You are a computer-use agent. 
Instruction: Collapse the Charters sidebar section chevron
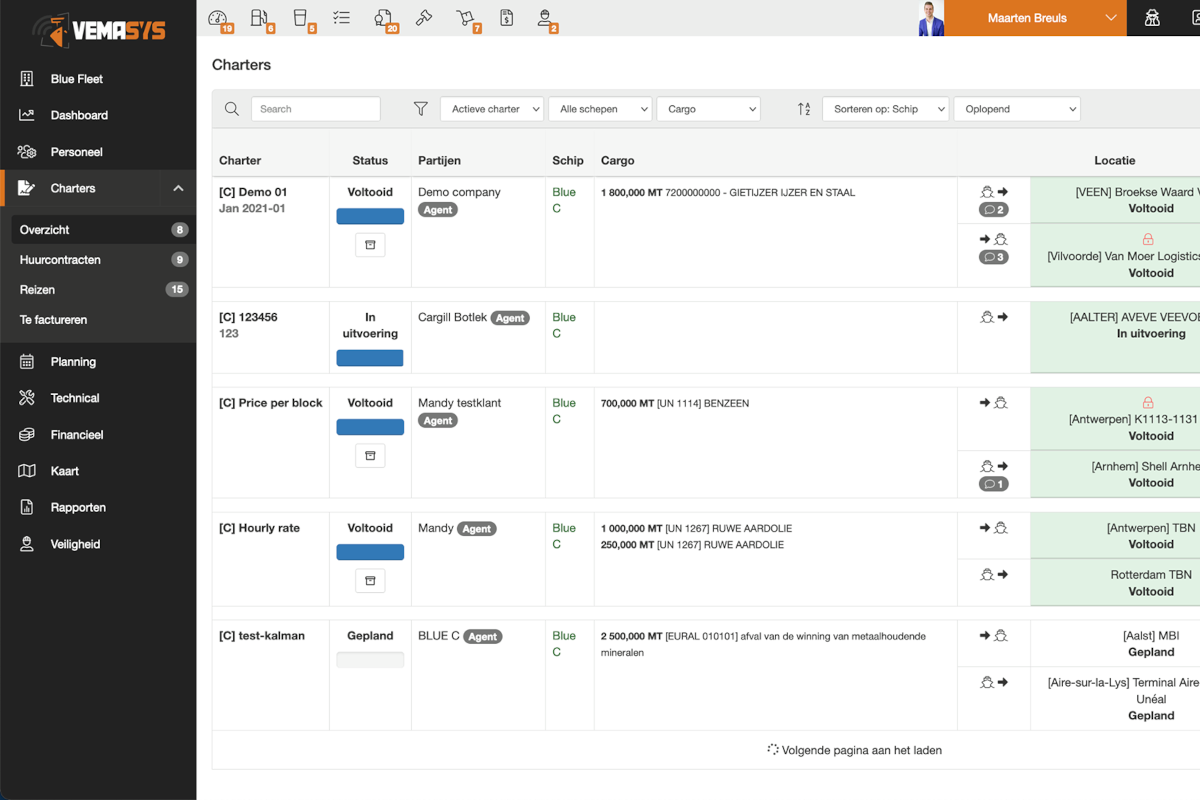(178, 188)
